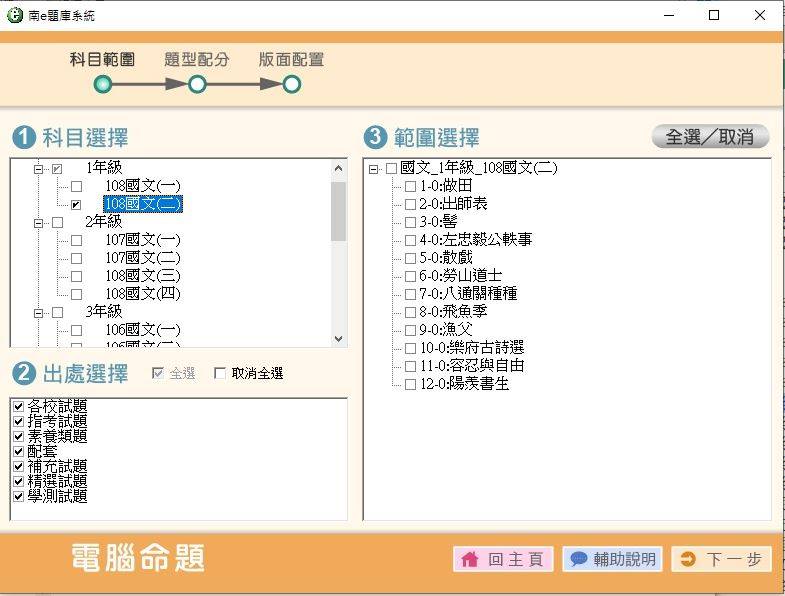This screenshot has height=596, width=785.
Task: Select the 版面配置 step circle
Action: tap(291, 85)
